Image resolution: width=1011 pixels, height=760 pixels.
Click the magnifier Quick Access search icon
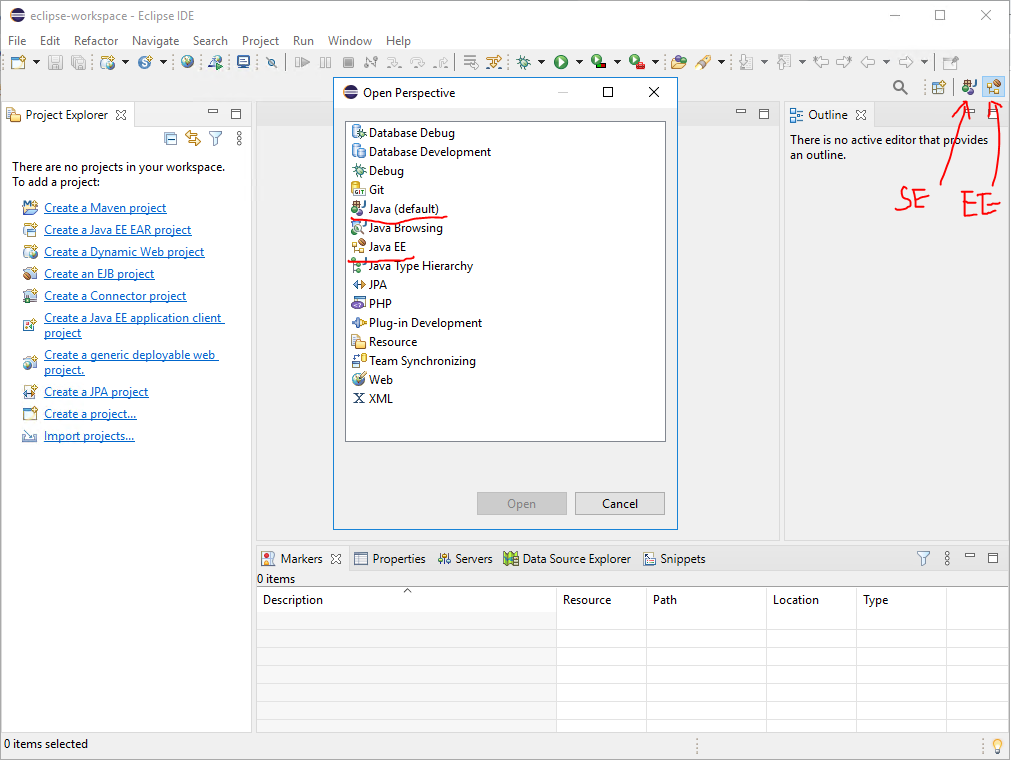900,87
